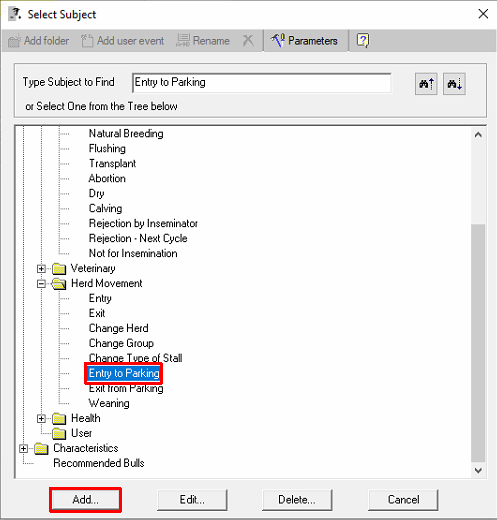This screenshot has height=520, width=497.
Task: Collapse the Herd Movement tree node
Action: [x=41, y=284]
